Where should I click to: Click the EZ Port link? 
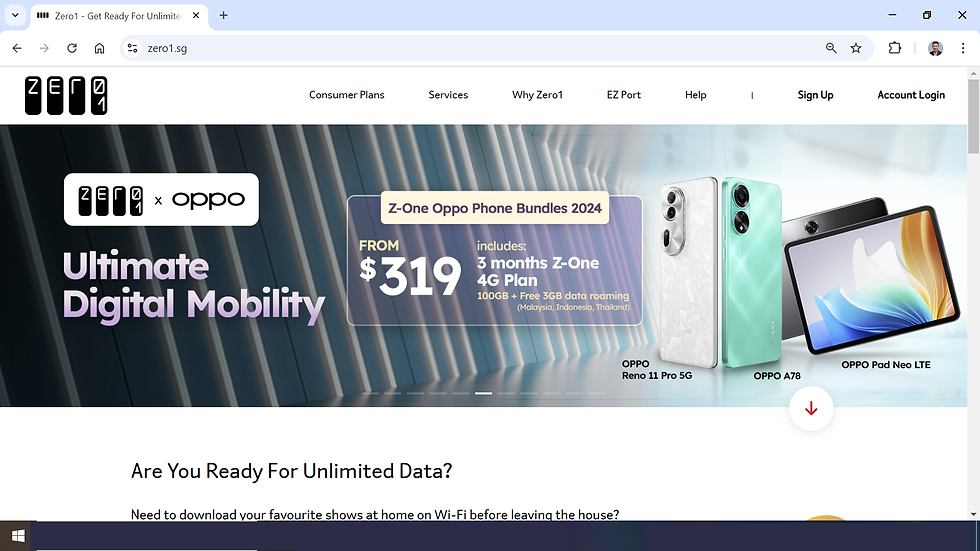point(624,95)
